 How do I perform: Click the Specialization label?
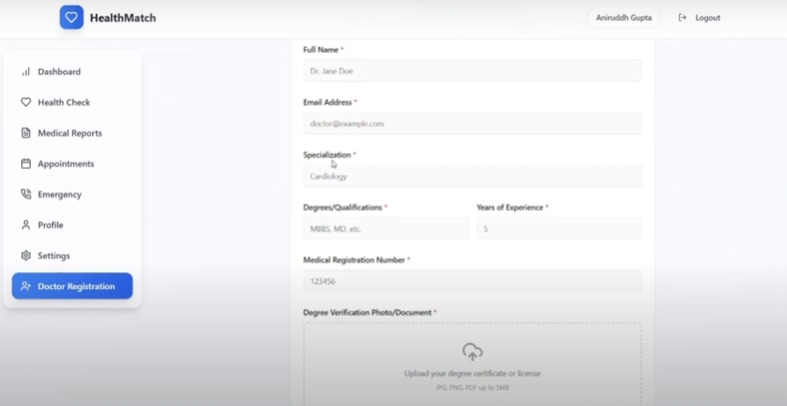pos(327,155)
